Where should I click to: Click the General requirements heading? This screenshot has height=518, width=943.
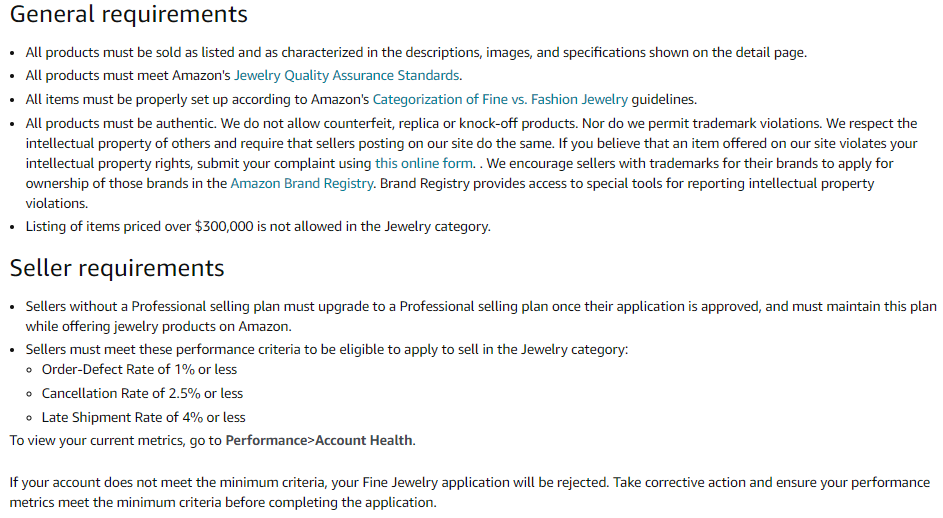[x=128, y=14]
